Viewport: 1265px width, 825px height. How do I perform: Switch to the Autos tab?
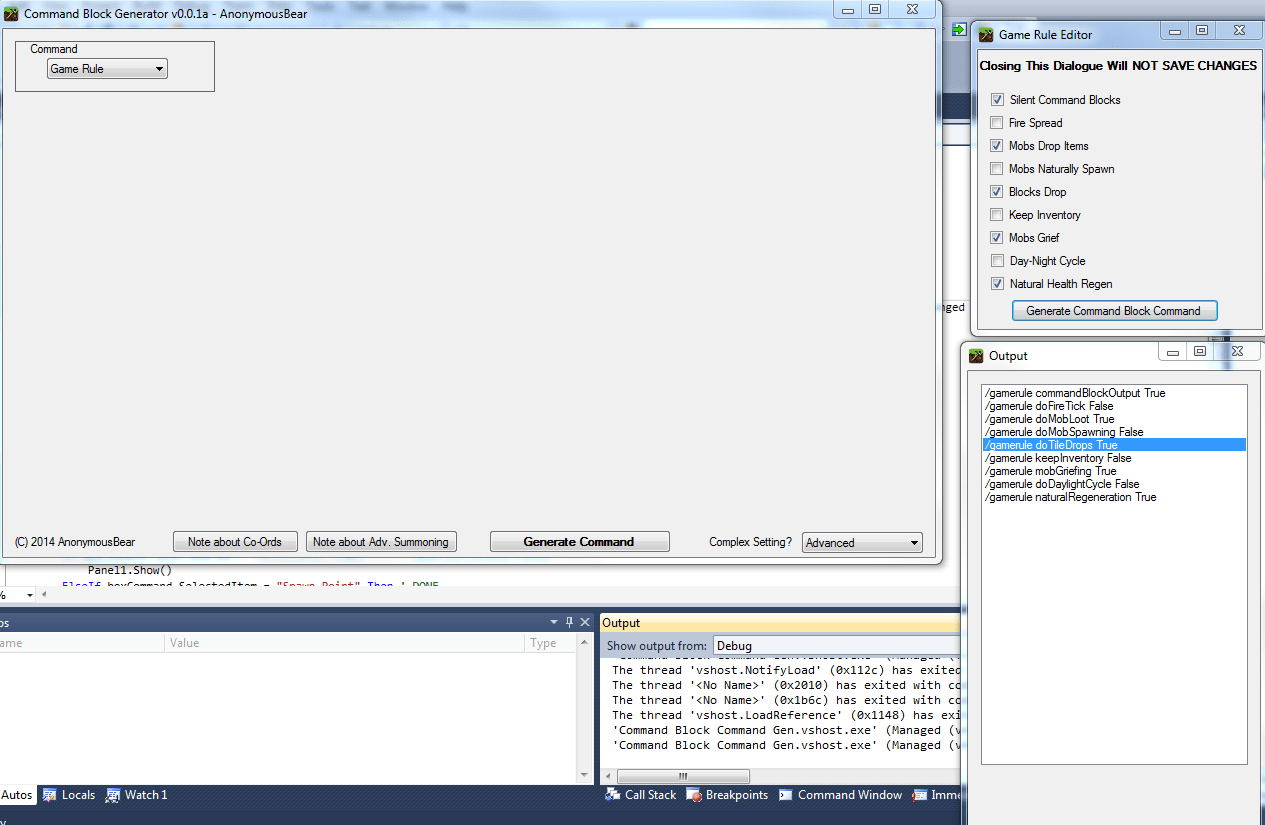[x=16, y=795]
